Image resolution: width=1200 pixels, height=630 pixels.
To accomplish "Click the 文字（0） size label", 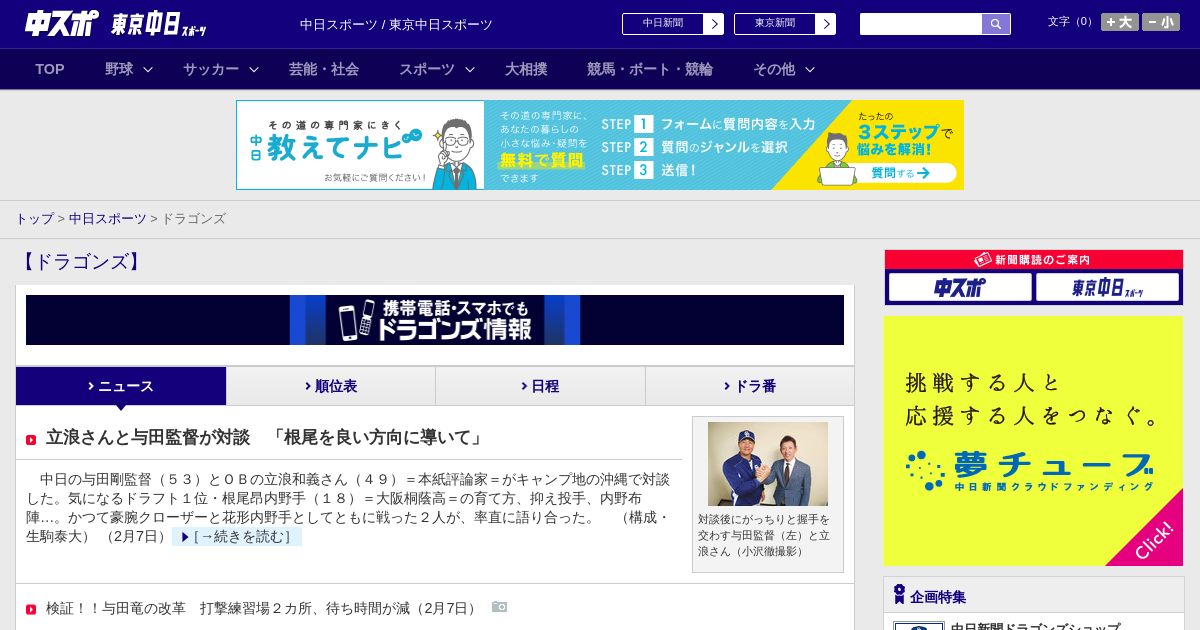I will click(1072, 22).
